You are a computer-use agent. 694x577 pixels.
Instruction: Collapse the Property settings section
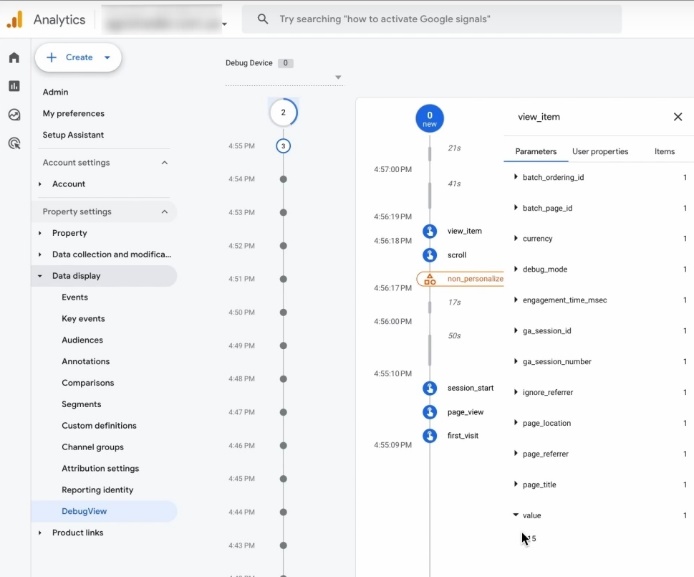(164, 212)
